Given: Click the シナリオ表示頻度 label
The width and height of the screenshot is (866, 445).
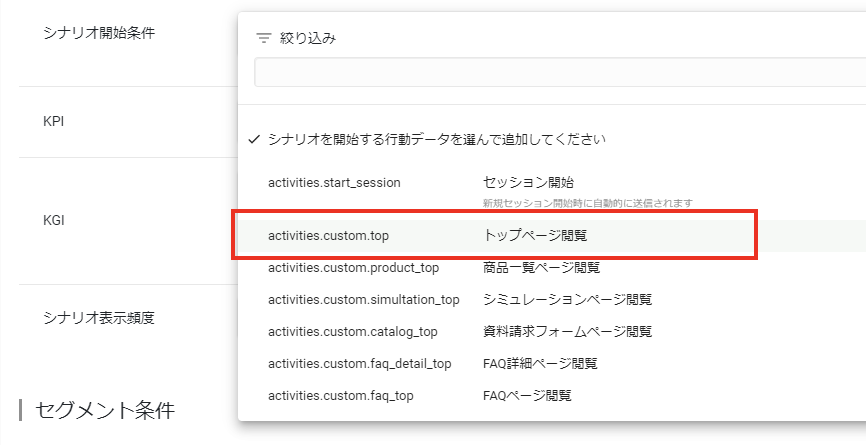Looking at the screenshot, I should [99, 318].
